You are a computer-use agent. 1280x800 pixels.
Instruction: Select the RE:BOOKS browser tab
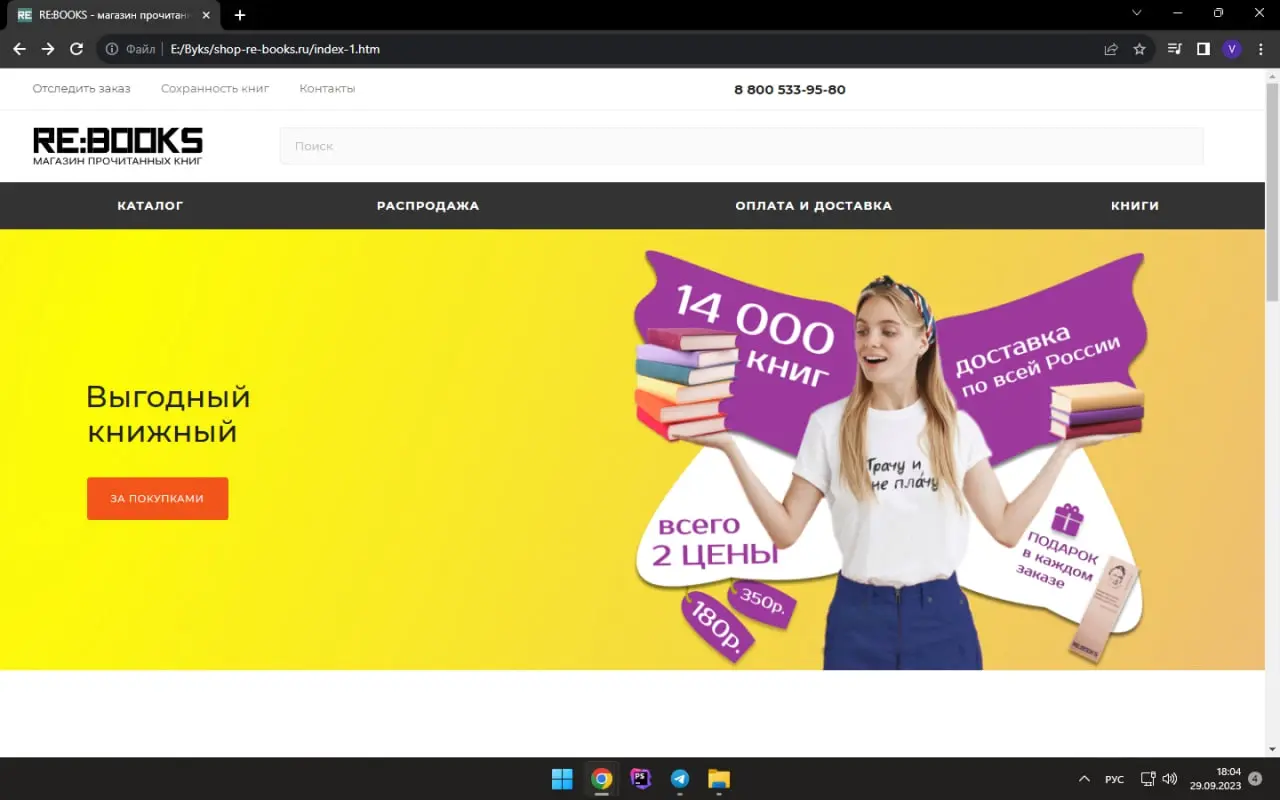(115, 15)
